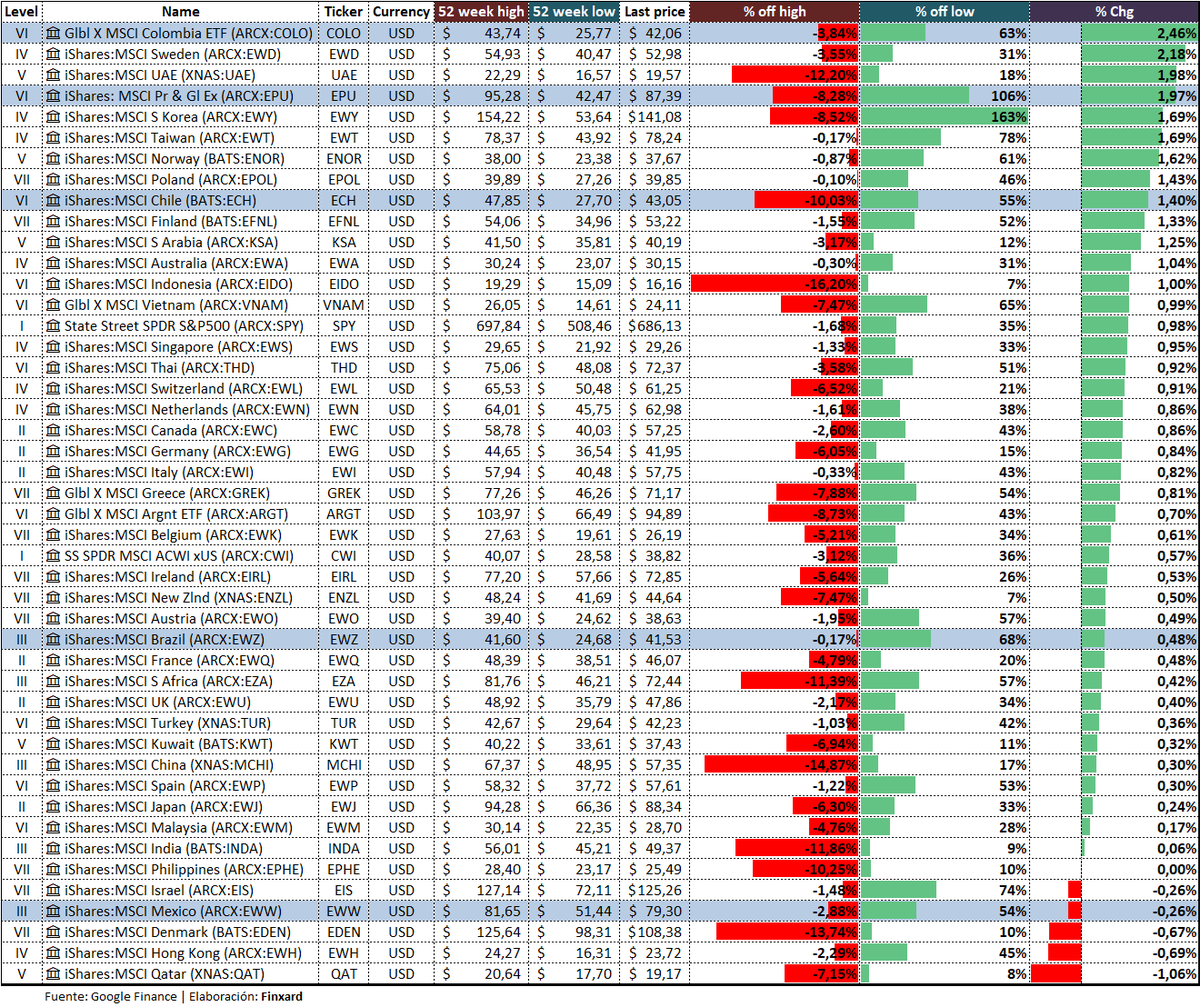Click the bank icon for MSCI Finland
The image size is (1200, 1007).
(53, 221)
